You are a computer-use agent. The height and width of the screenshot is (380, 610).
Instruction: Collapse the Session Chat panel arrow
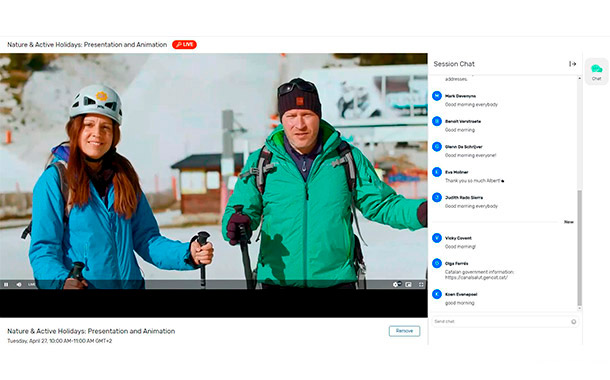tap(572, 64)
